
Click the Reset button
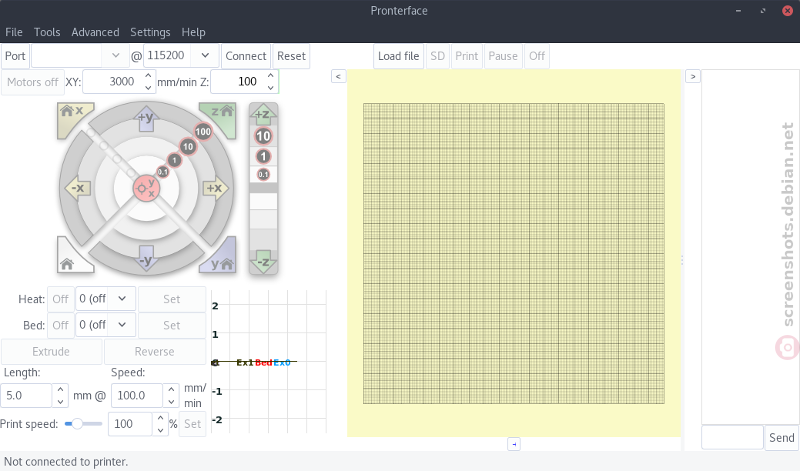291,56
